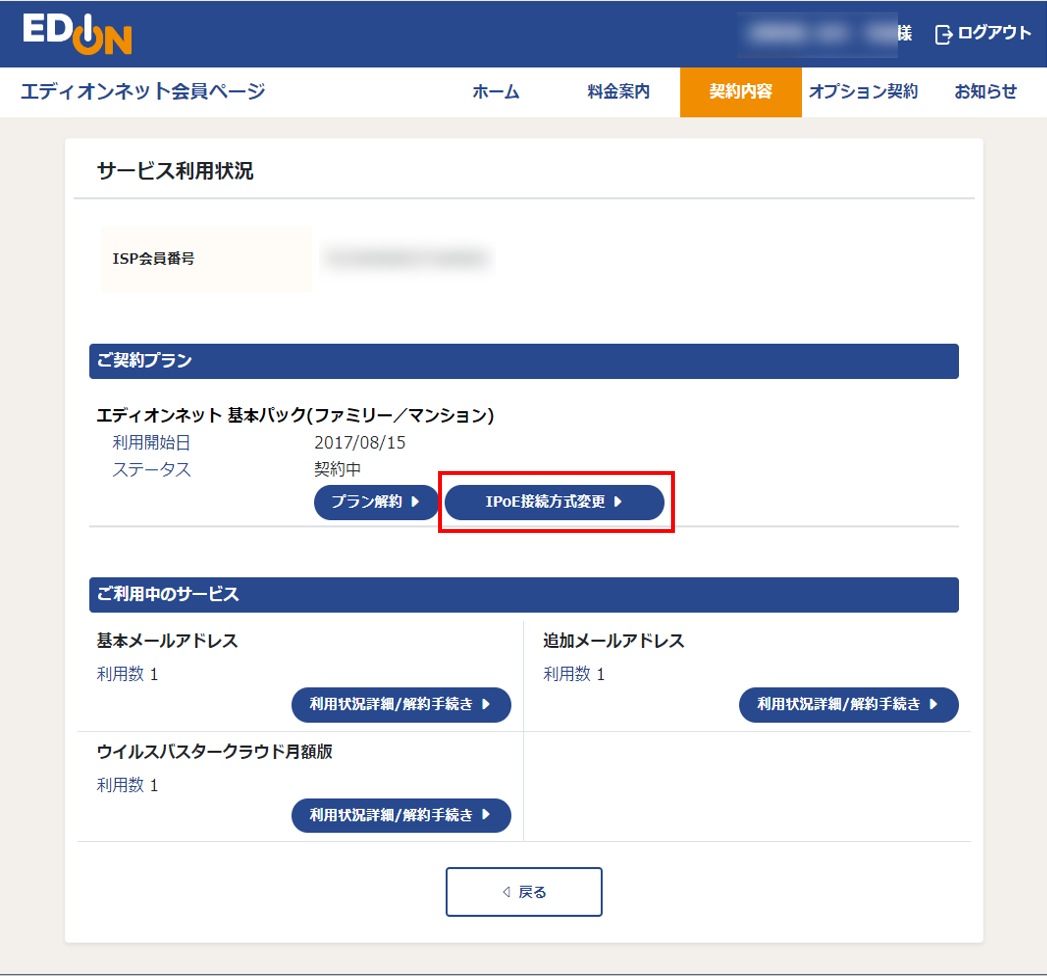Open 利用状況詳細/解約手続き for 追加メールアドレス
This screenshot has width=1047, height=976.
(848, 704)
